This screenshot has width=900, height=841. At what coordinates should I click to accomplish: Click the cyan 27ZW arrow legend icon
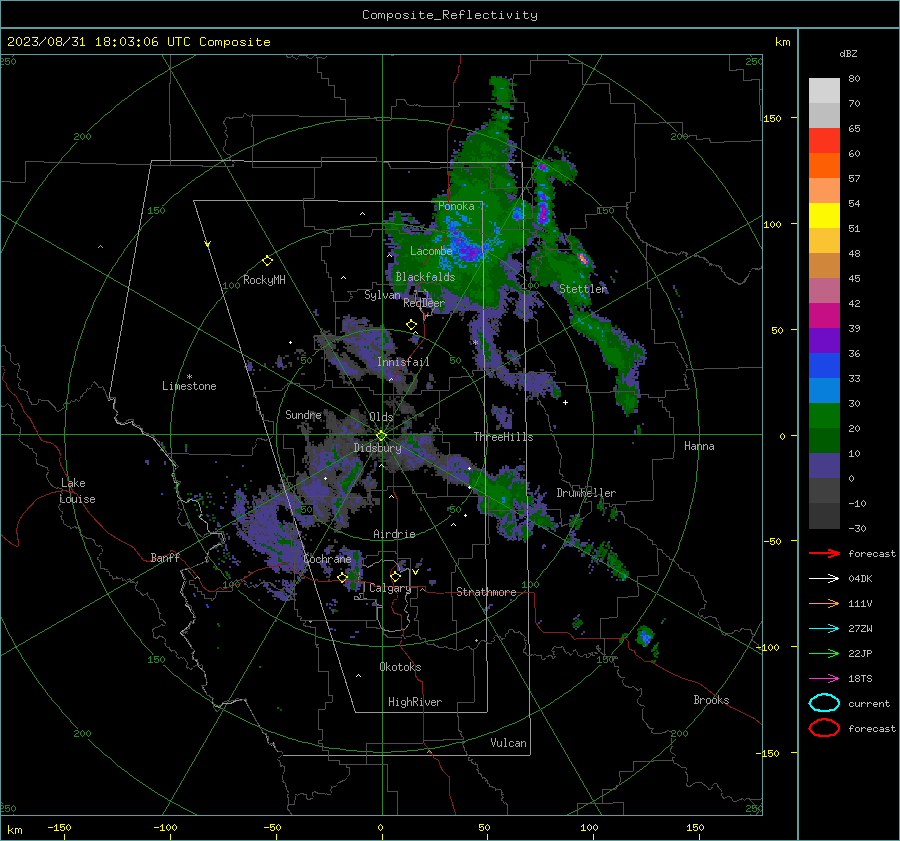pos(824,629)
